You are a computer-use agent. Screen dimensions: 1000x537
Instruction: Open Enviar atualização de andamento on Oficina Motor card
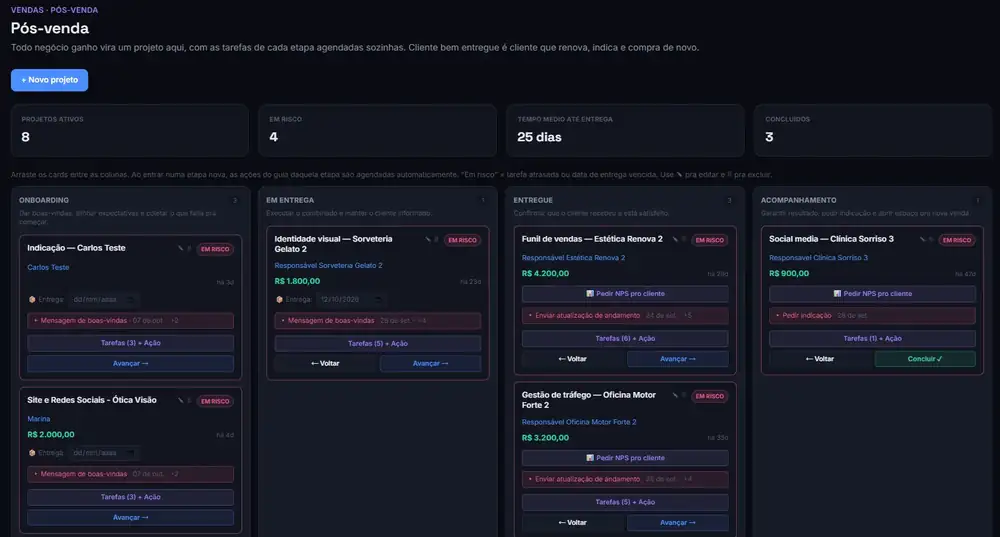[625, 479]
